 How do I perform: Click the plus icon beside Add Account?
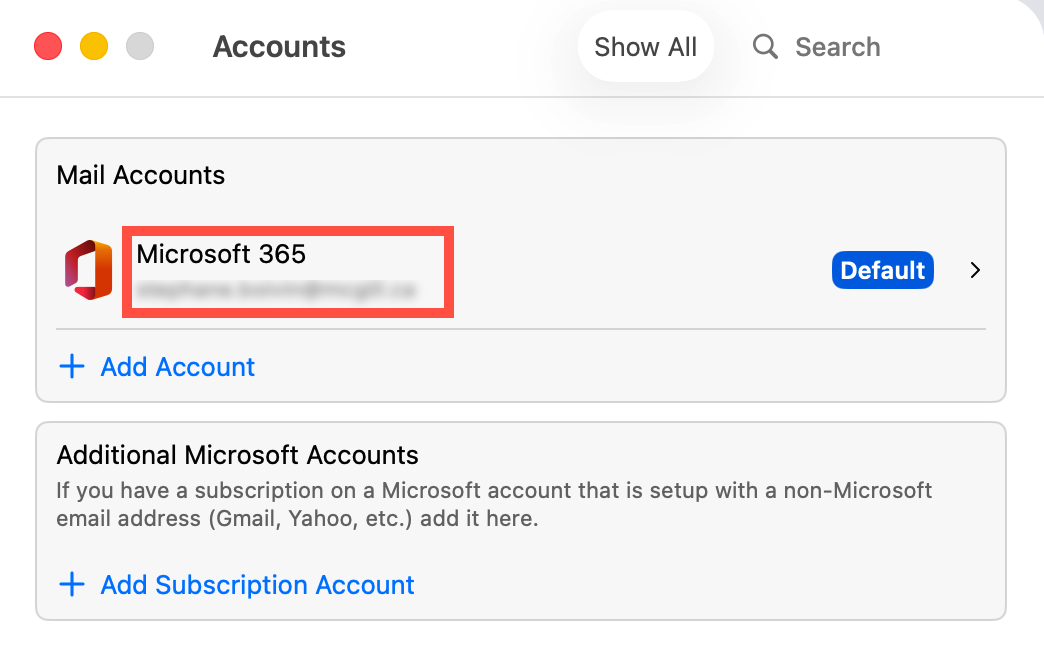[x=72, y=367]
